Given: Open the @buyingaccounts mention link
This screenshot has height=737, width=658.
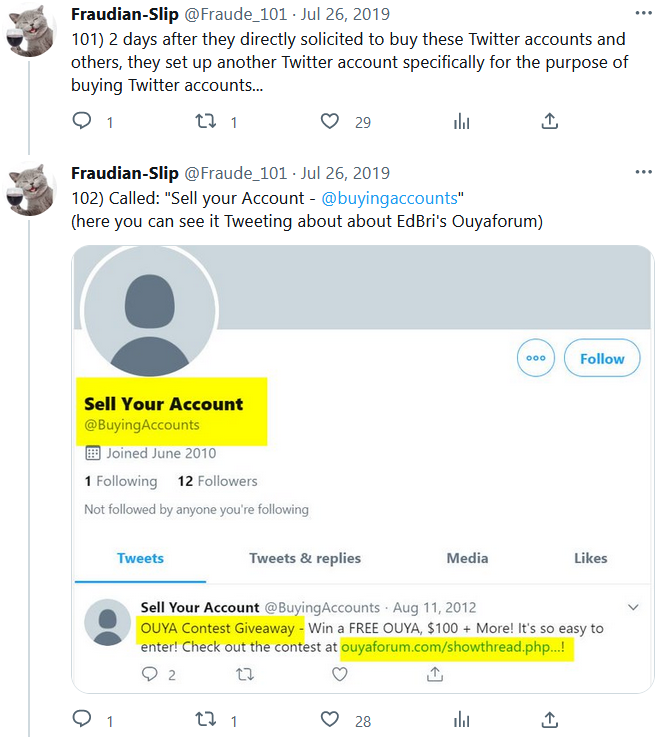Looking at the screenshot, I should 389,197.
